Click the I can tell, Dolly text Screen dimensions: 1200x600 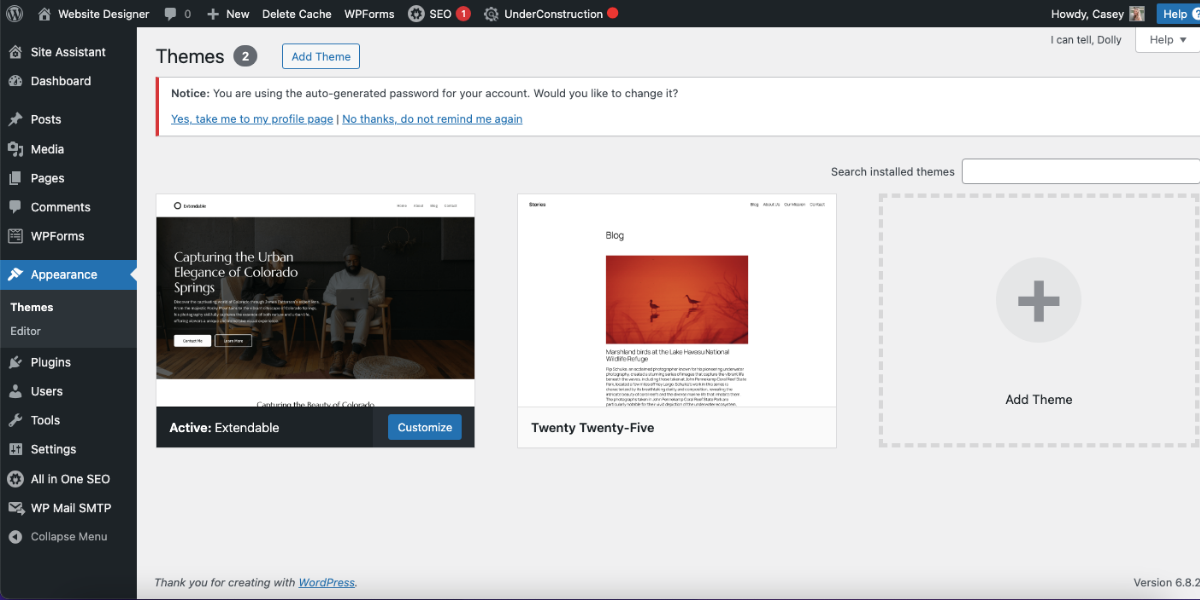pos(1086,40)
